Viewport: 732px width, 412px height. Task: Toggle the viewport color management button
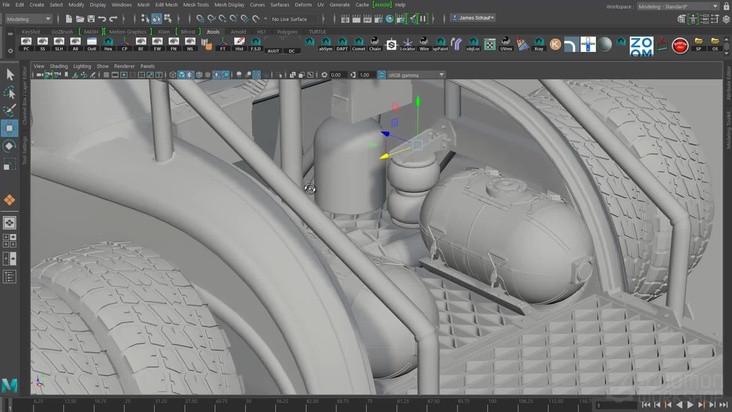tap(381, 75)
